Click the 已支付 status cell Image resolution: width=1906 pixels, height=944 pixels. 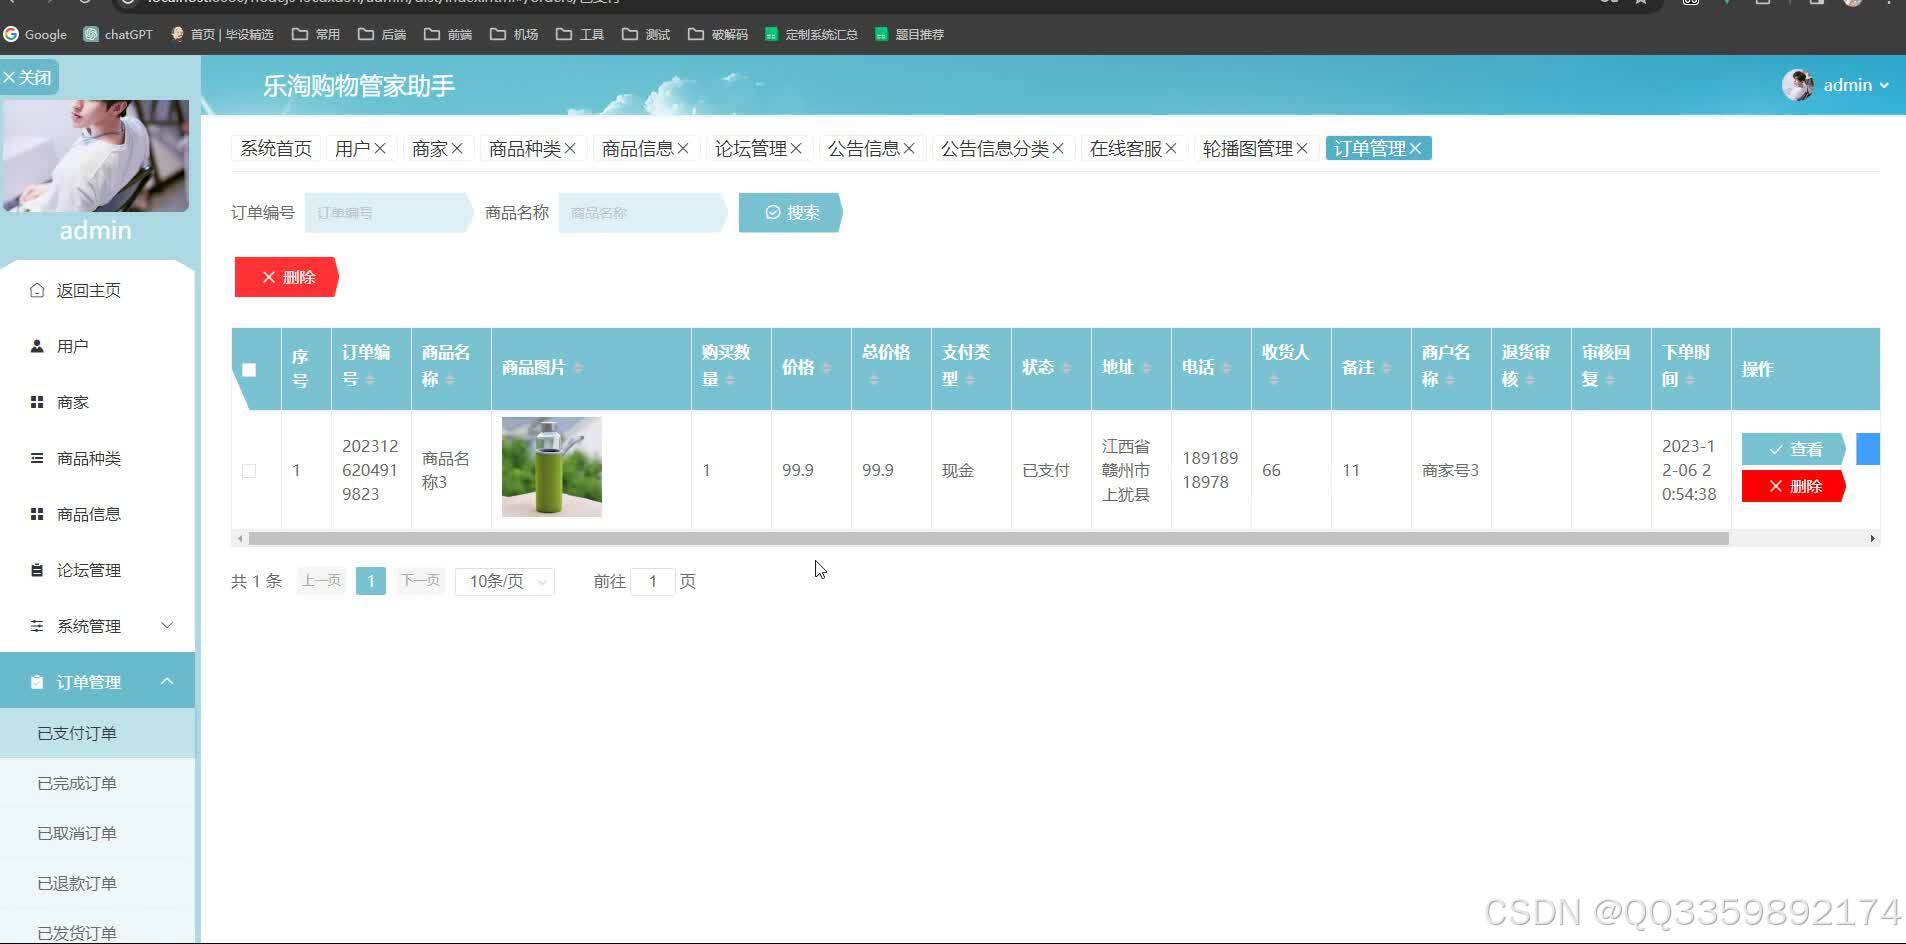(1046, 470)
